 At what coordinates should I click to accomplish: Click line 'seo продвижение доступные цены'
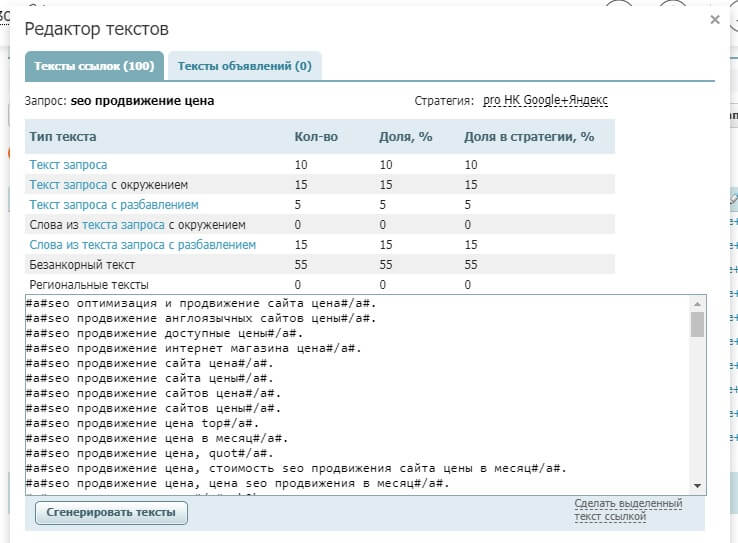(x=165, y=334)
